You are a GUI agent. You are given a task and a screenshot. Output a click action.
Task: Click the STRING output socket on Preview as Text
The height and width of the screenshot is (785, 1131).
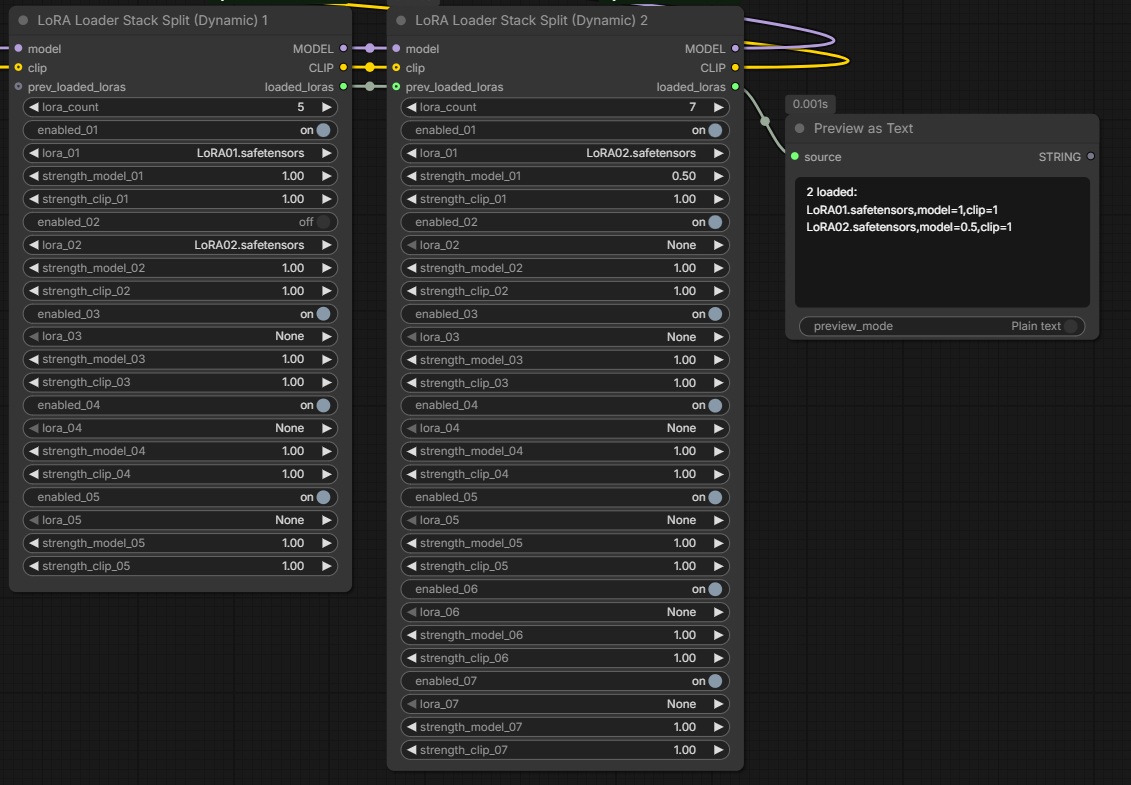click(x=1091, y=157)
